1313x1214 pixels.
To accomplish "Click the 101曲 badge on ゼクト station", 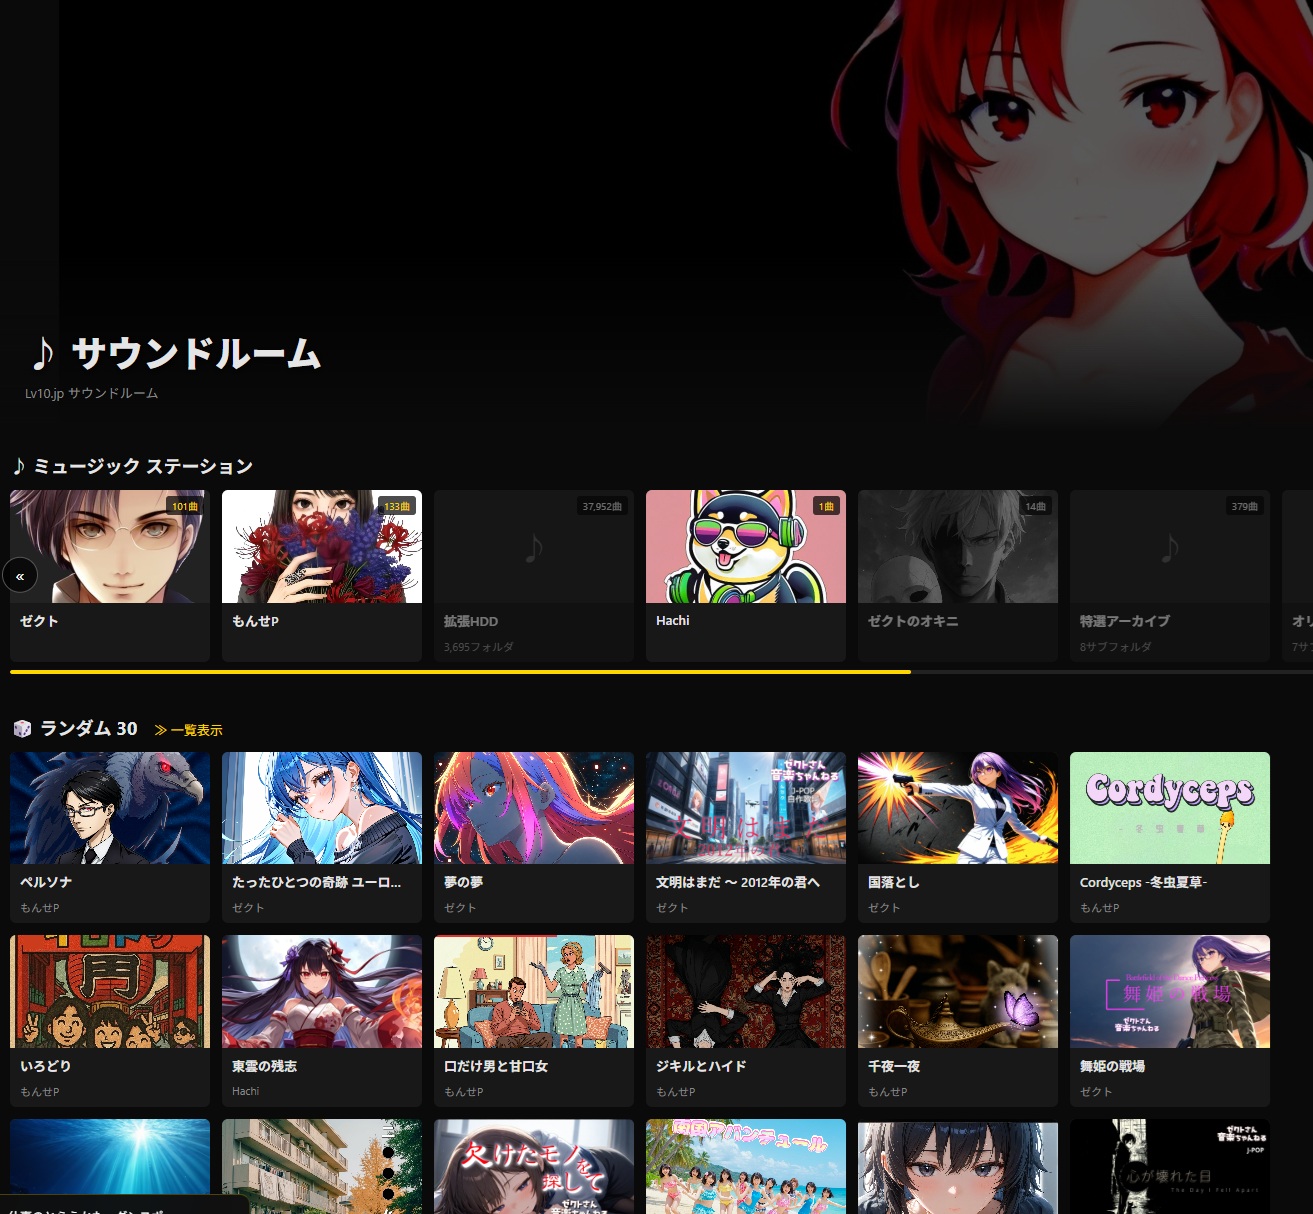I will pos(184,507).
